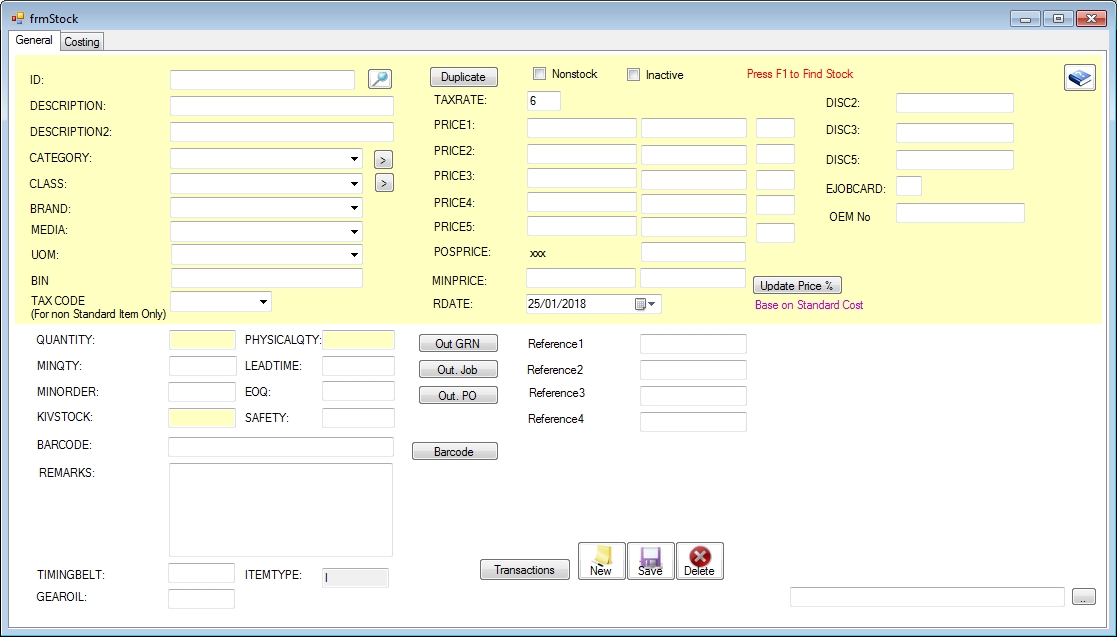Click the TAXRATE field
Viewport: 1117px width, 637px height.
[x=544, y=100]
